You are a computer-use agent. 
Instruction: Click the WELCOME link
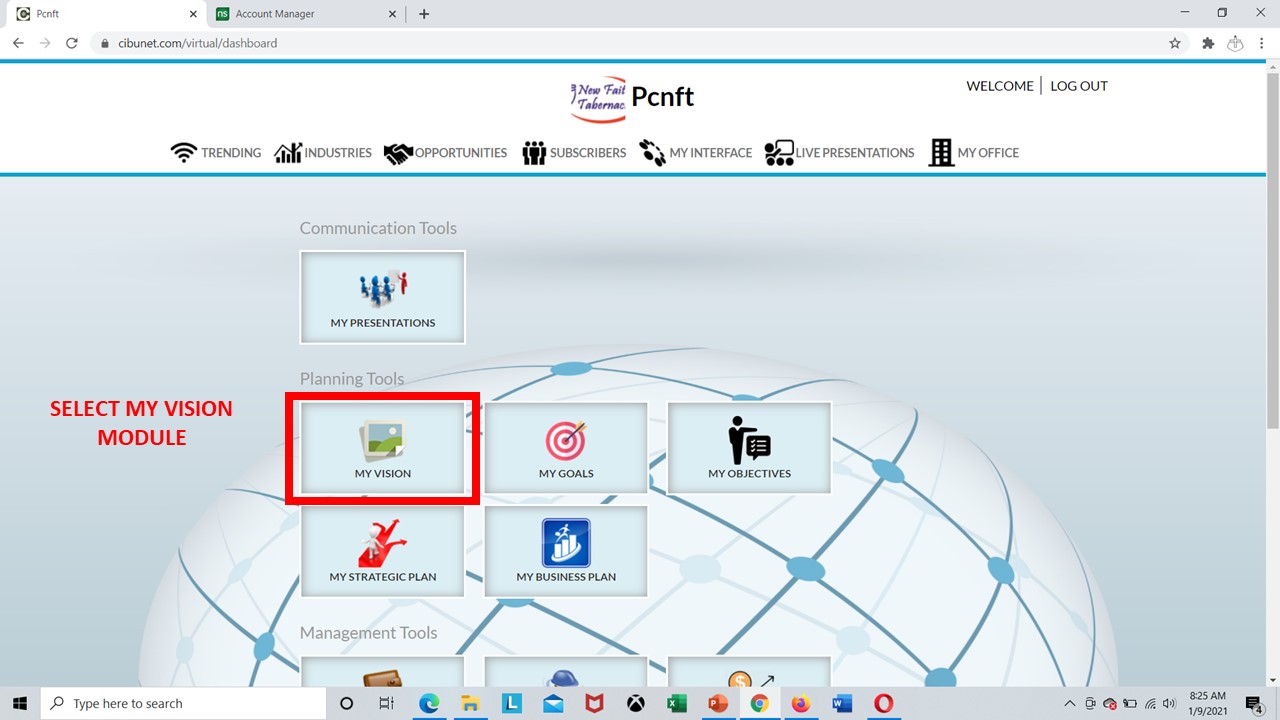click(x=999, y=86)
